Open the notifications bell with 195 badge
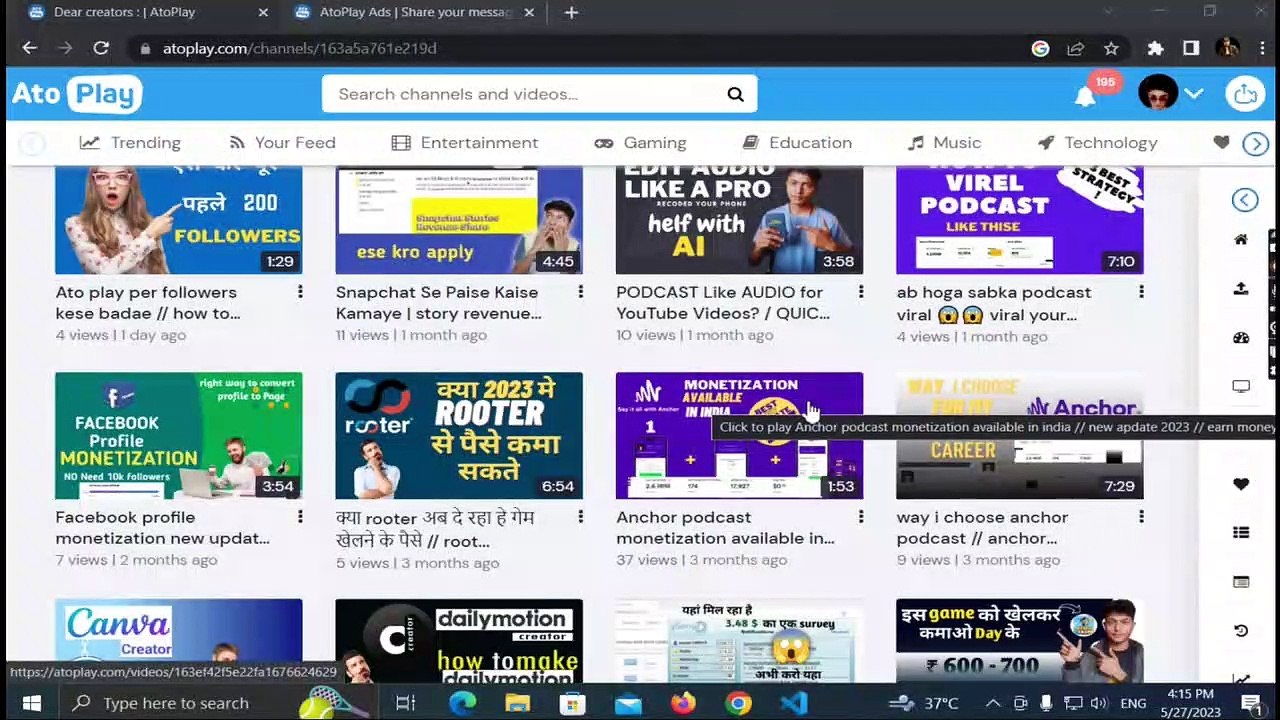 point(1086,96)
